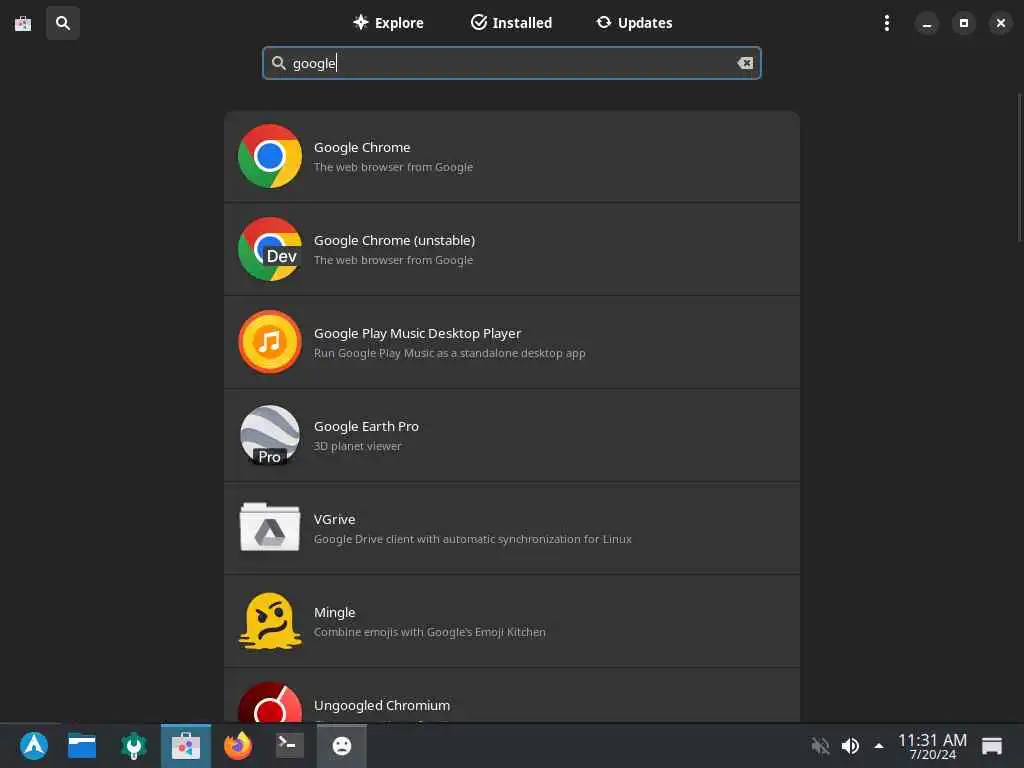Maximize the software store window

coord(963,24)
